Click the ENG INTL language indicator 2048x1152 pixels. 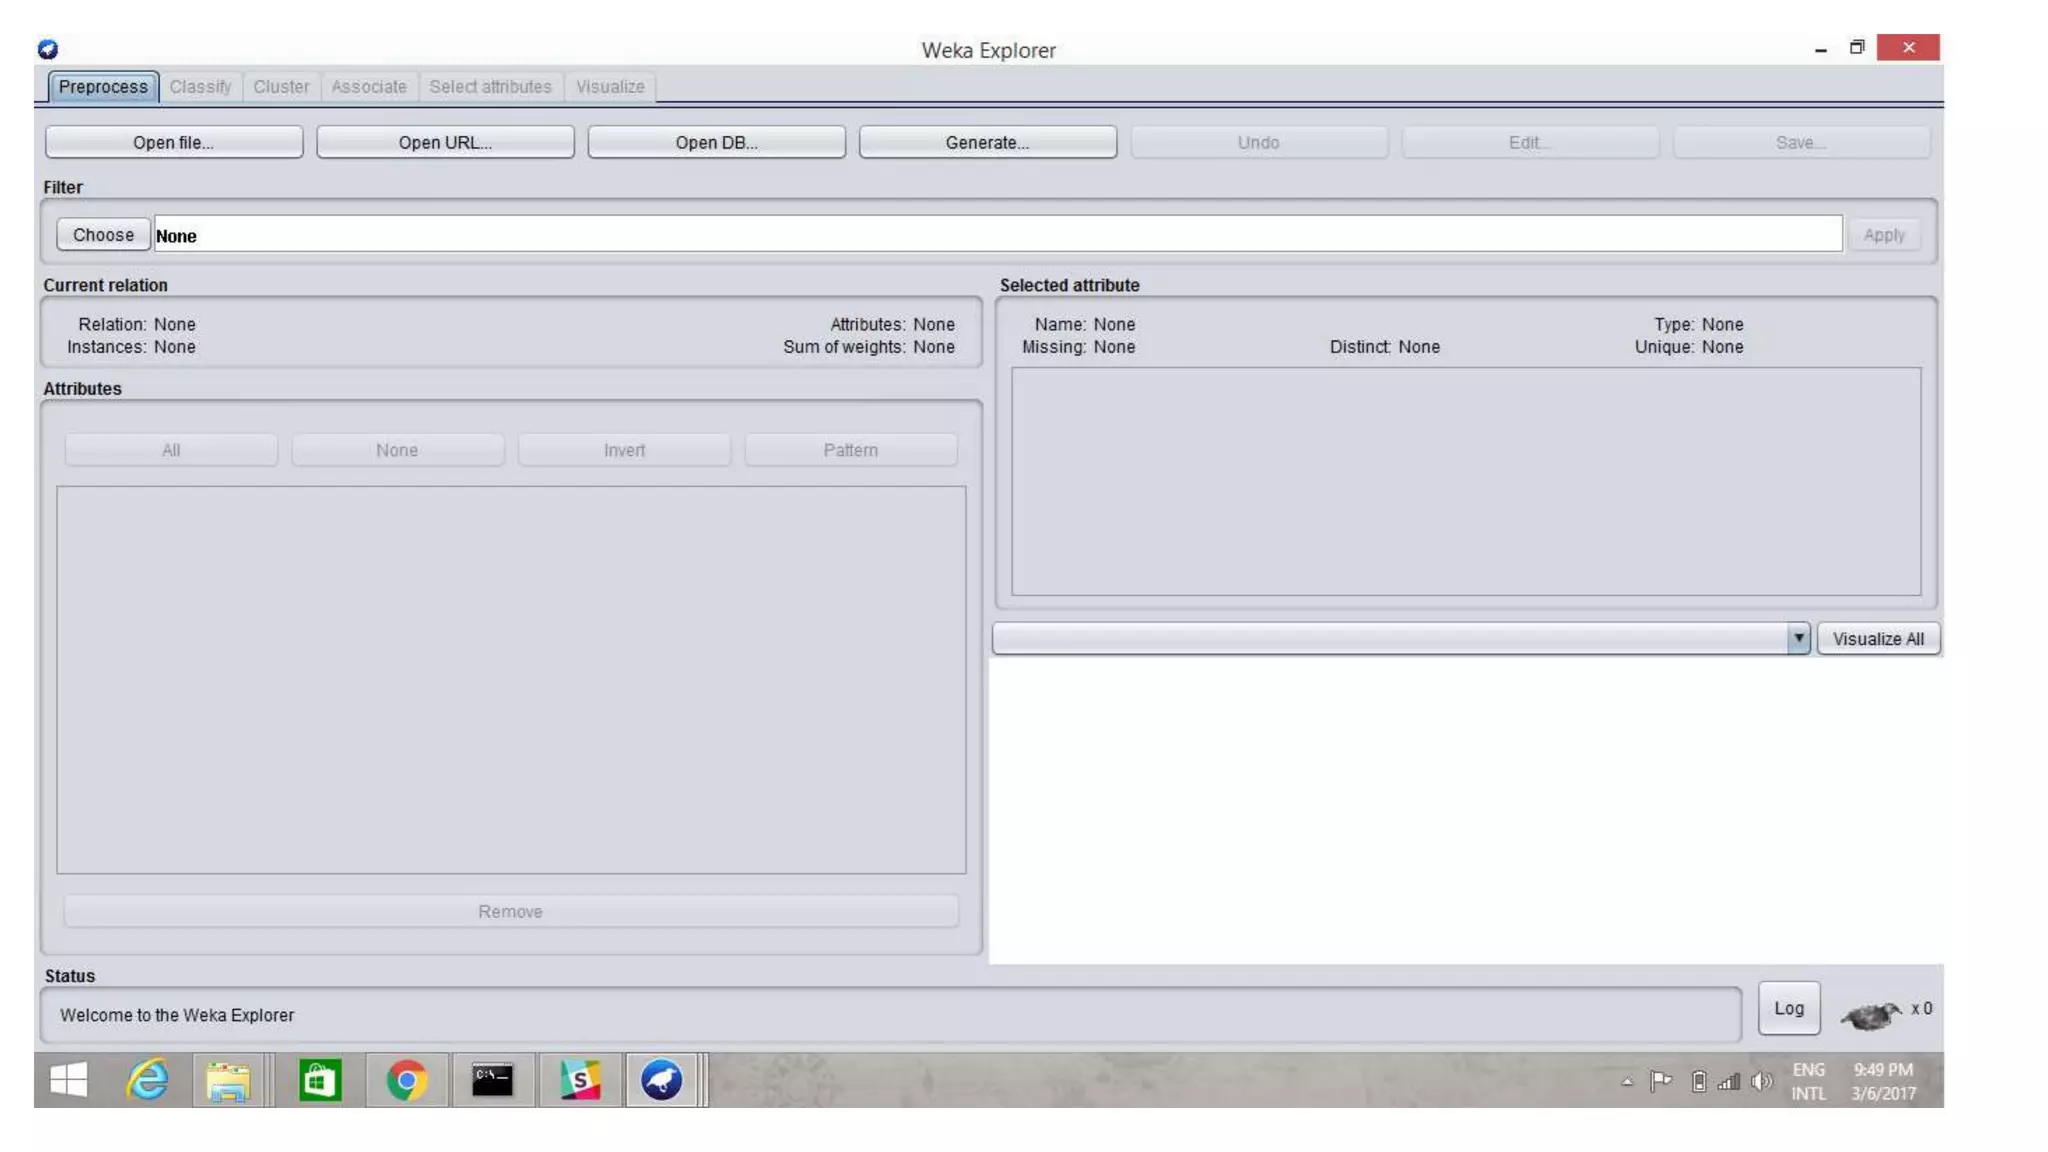1808,1081
